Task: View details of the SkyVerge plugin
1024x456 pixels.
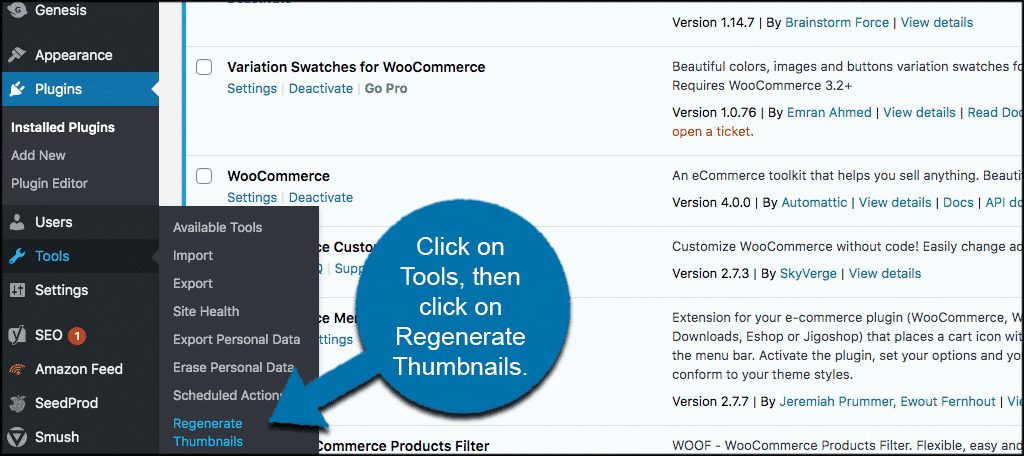Action: (885, 273)
